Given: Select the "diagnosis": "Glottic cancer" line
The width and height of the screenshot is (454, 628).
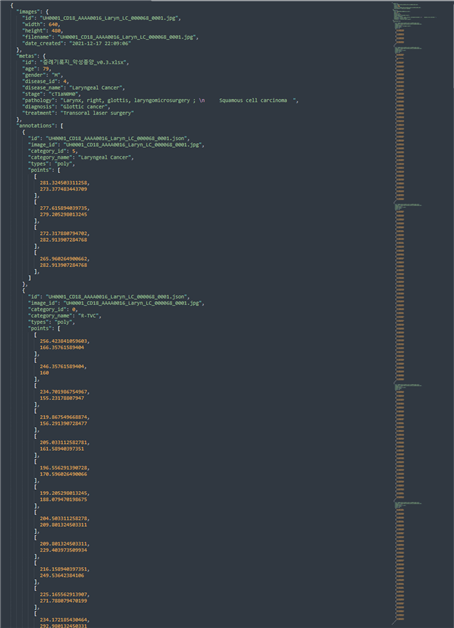Looking at the screenshot, I should (x=66, y=107).
